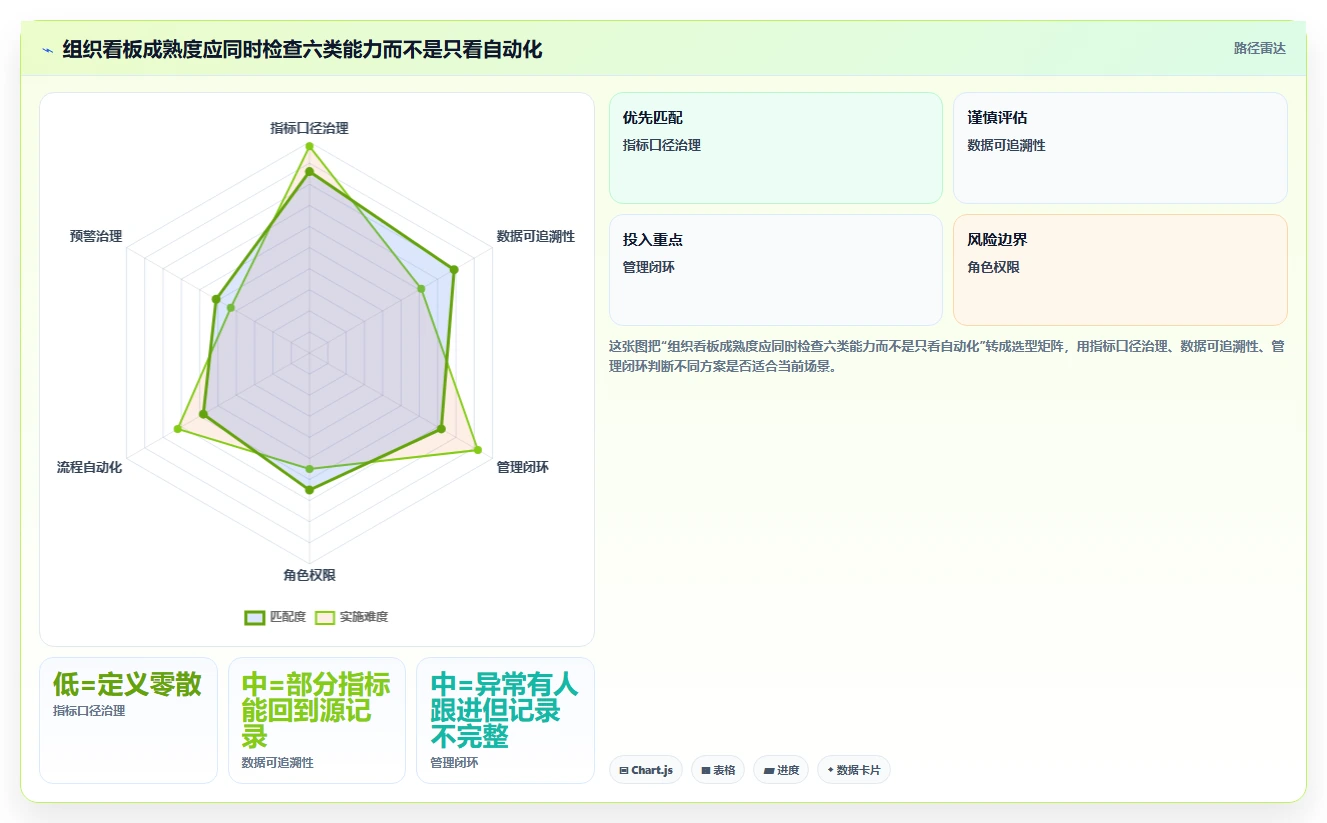Click the 预警治理 axis label on radar

pyautogui.click(x=96, y=237)
